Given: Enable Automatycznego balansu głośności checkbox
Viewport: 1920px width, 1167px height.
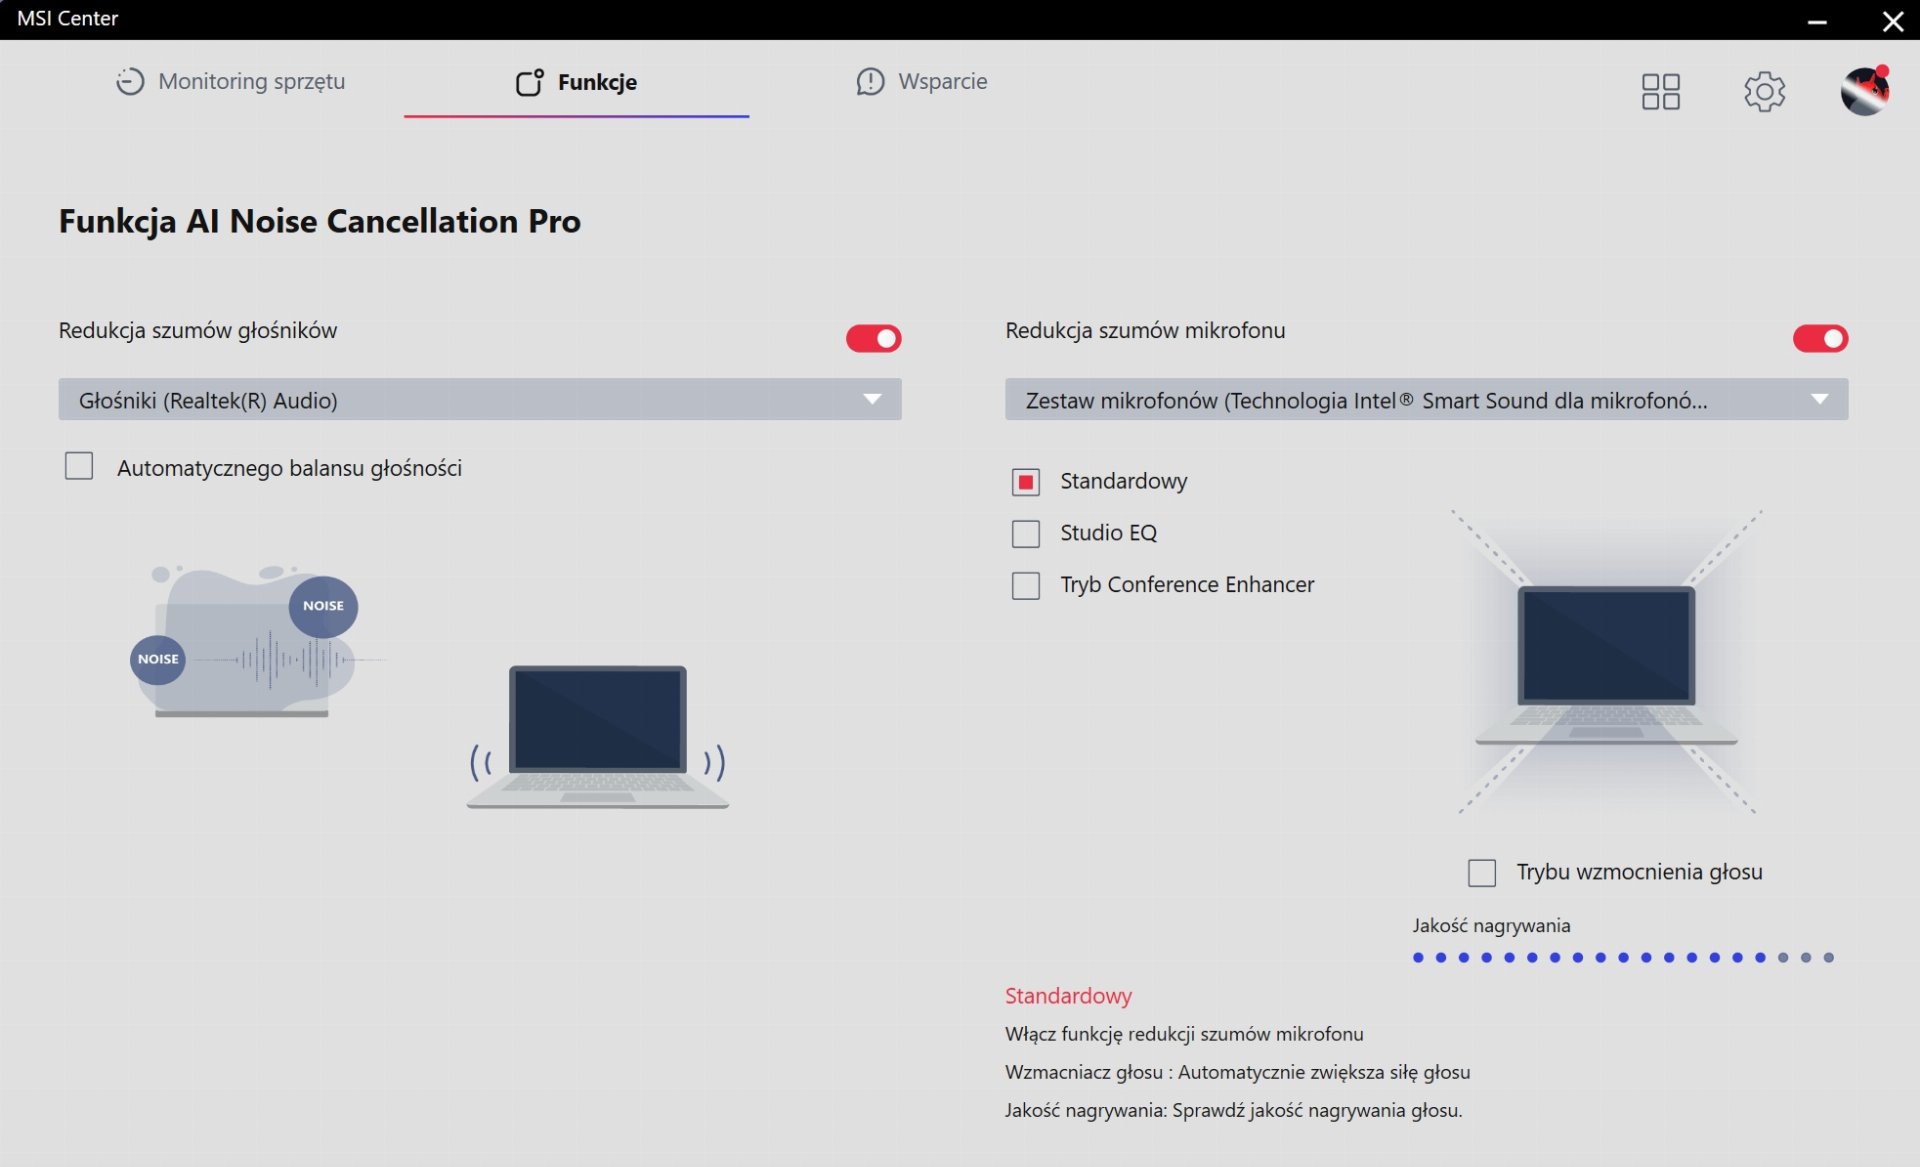Looking at the screenshot, I should 79,467.
